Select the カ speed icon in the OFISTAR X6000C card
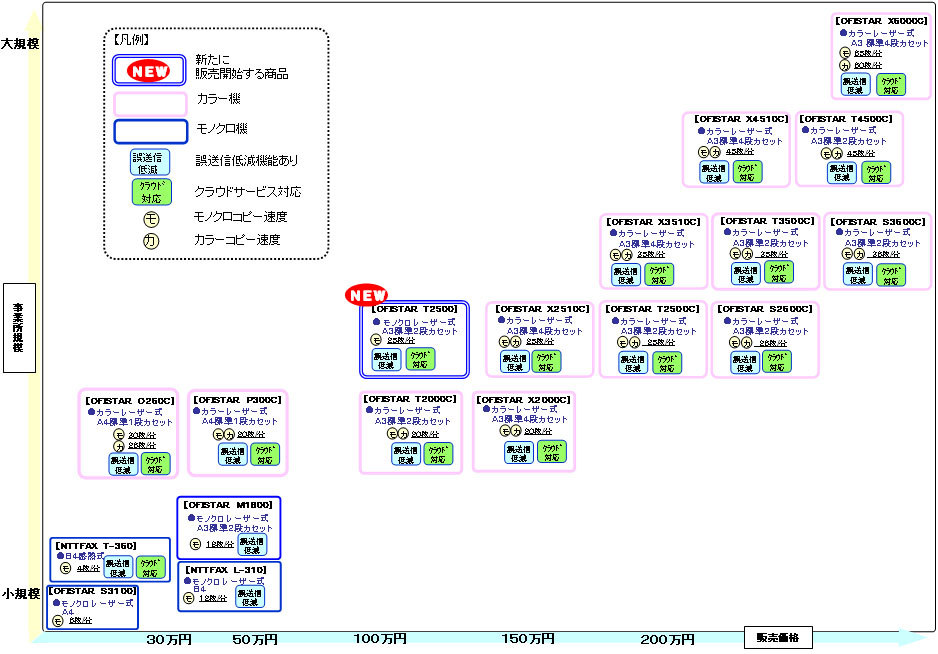 pyautogui.click(x=845, y=65)
